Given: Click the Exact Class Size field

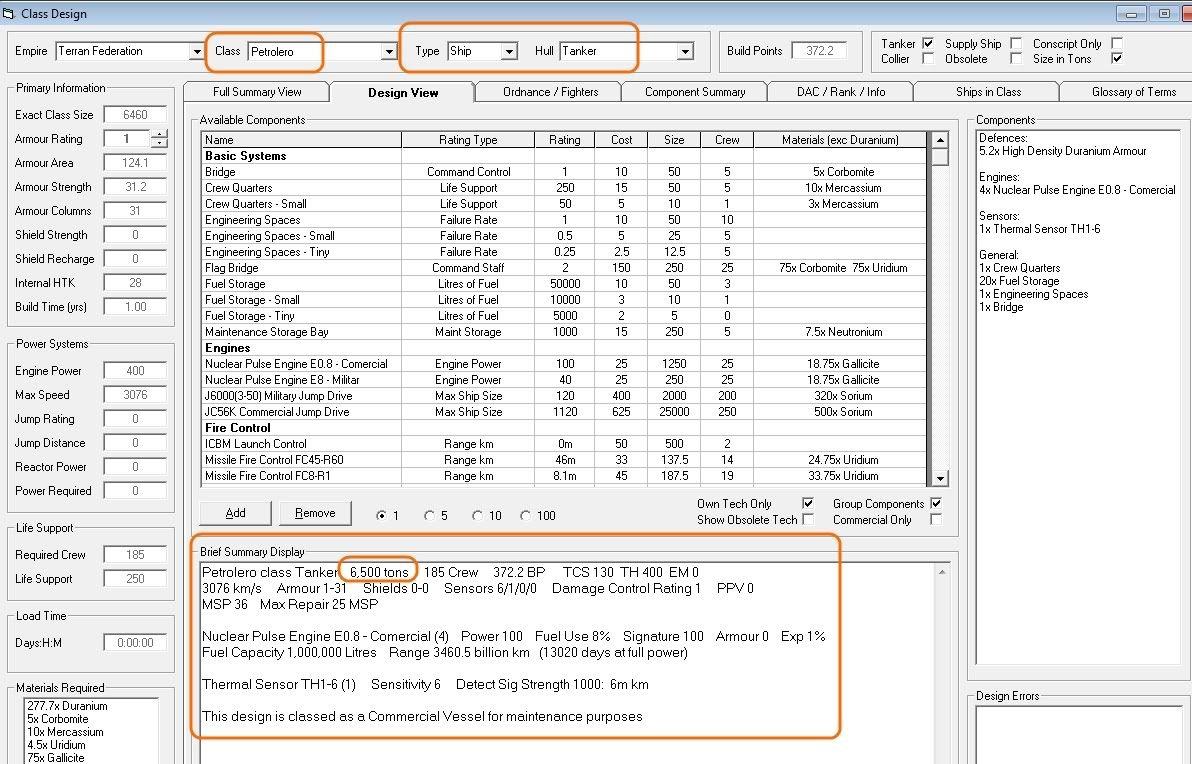Looking at the screenshot, I should [135, 115].
